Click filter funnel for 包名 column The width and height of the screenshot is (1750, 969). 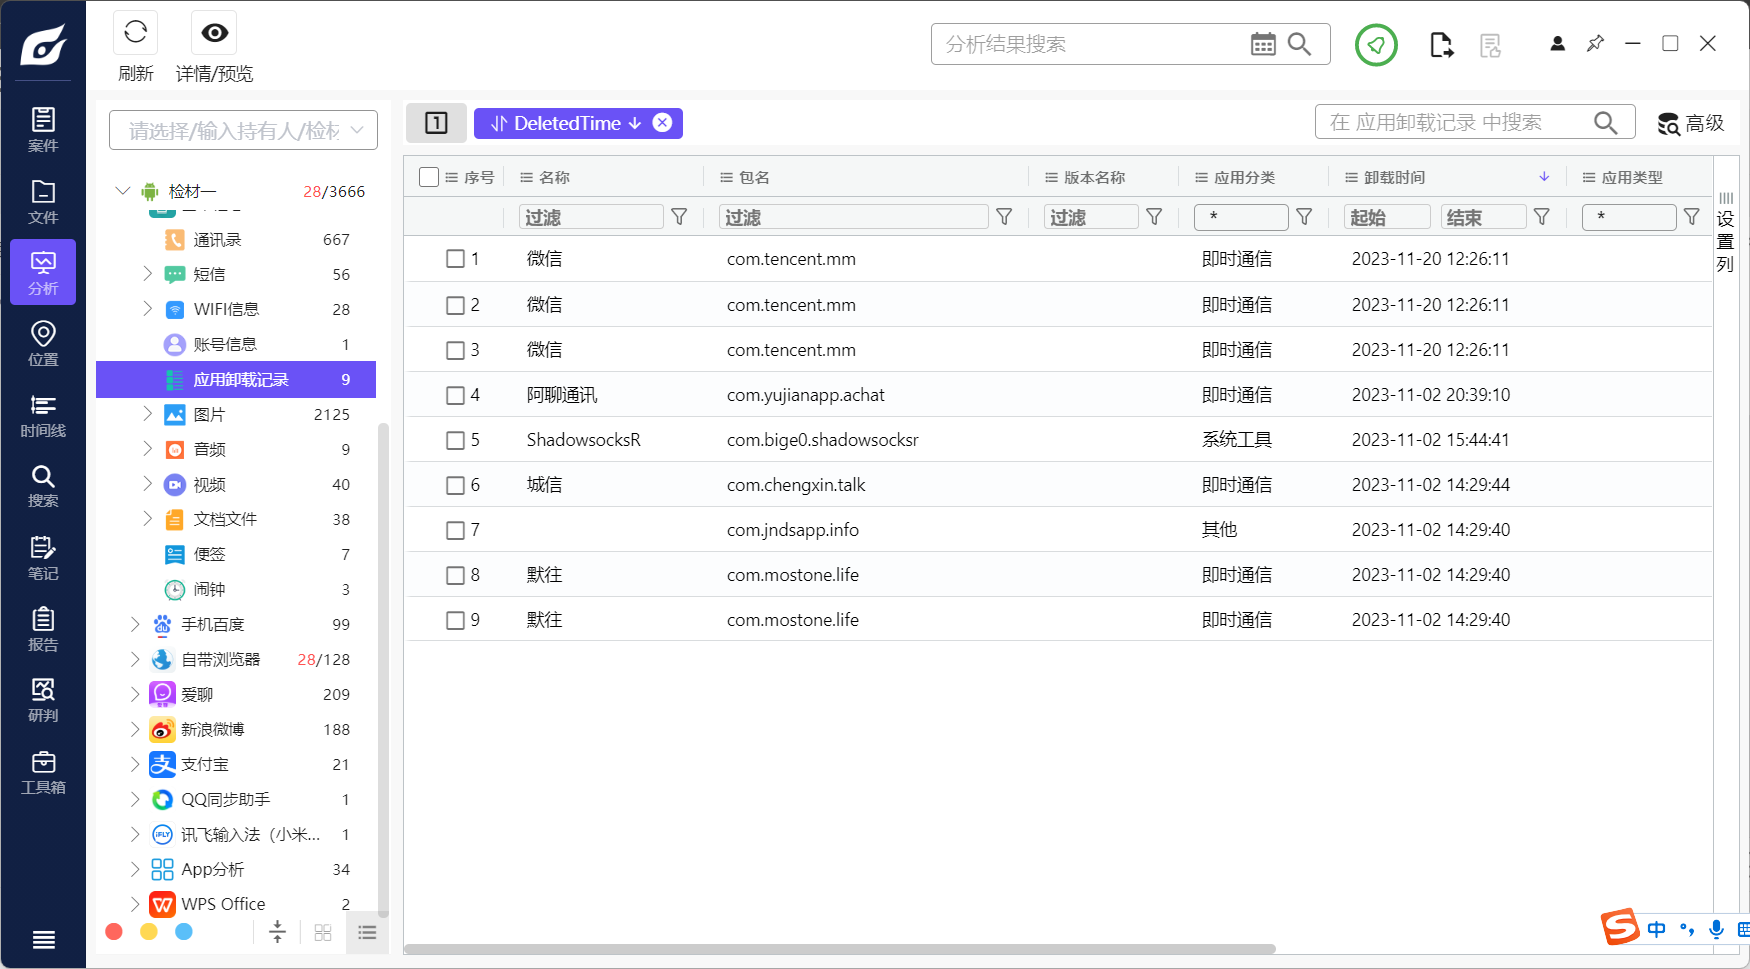tap(1004, 217)
